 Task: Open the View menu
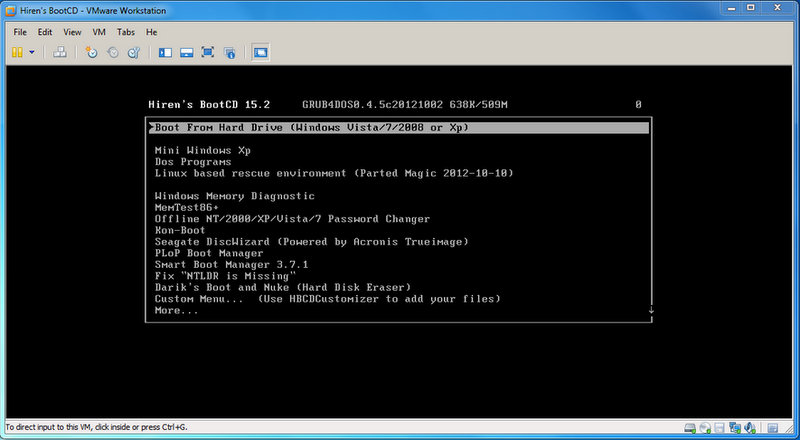72,32
